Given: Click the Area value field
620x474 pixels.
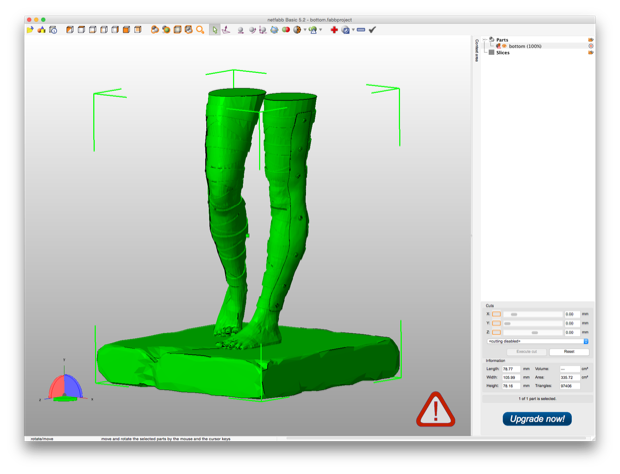Looking at the screenshot, I should click(570, 378).
